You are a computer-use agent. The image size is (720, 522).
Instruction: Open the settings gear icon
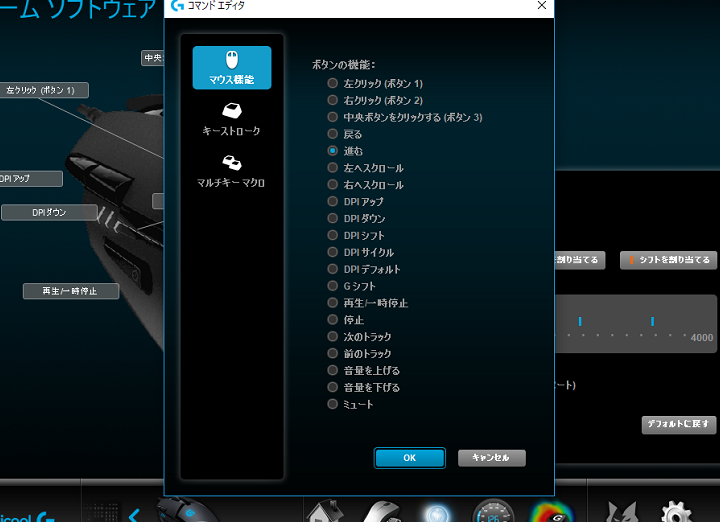pyautogui.click(x=676, y=512)
